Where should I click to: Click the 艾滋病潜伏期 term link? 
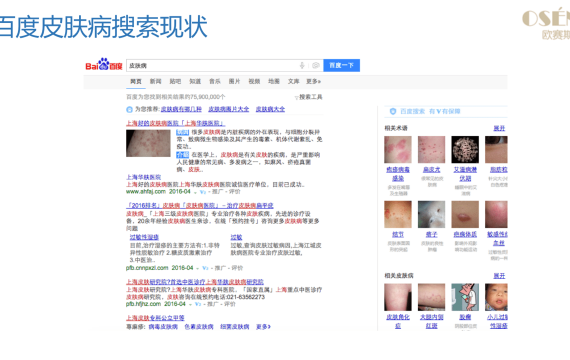[x=465, y=174]
